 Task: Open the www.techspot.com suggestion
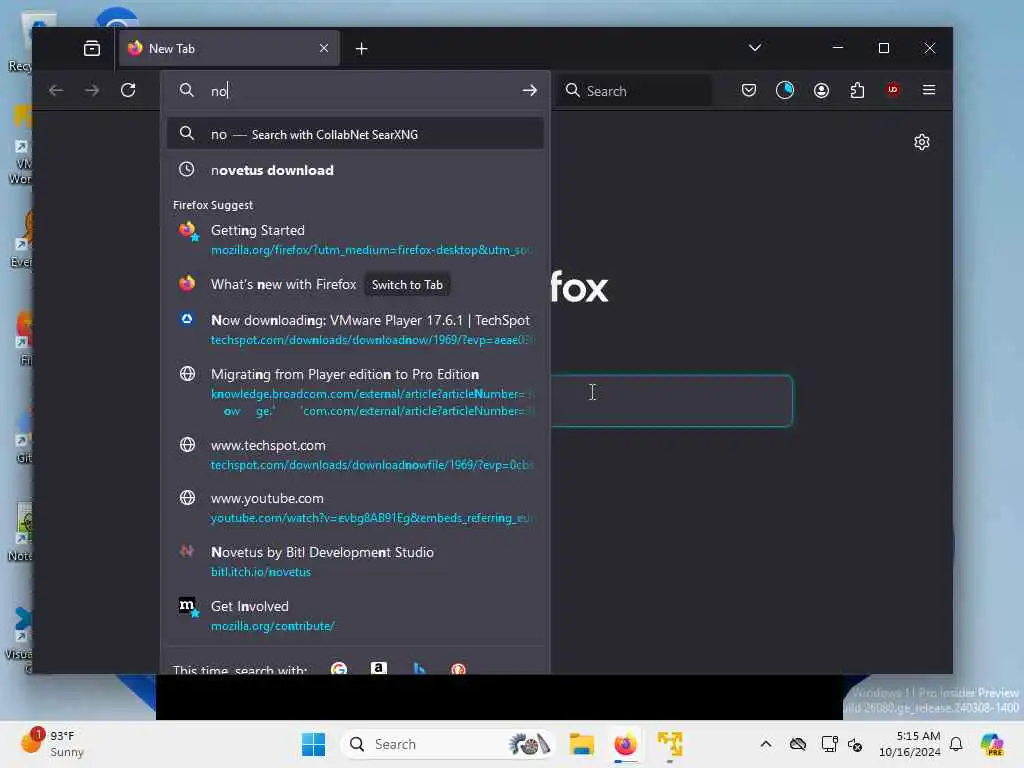pyautogui.click(x=355, y=455)
